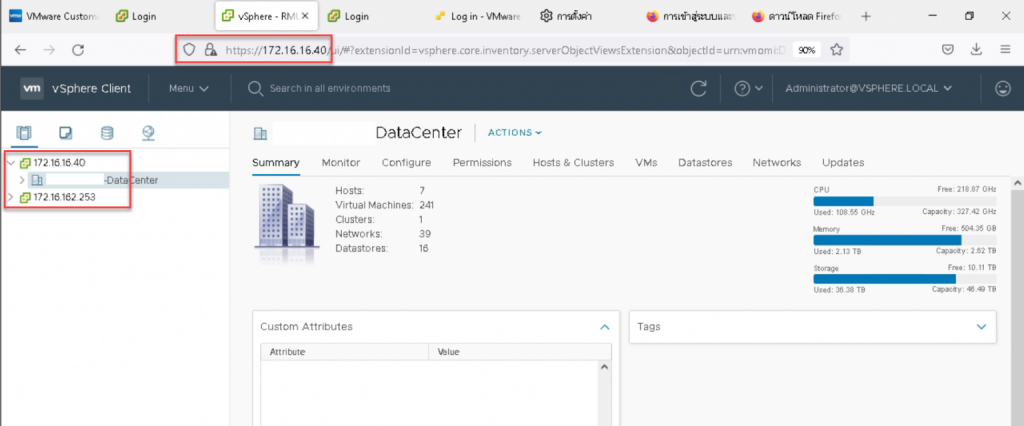
Task: Click the Search in all environments field
Action: pos(330,88)
